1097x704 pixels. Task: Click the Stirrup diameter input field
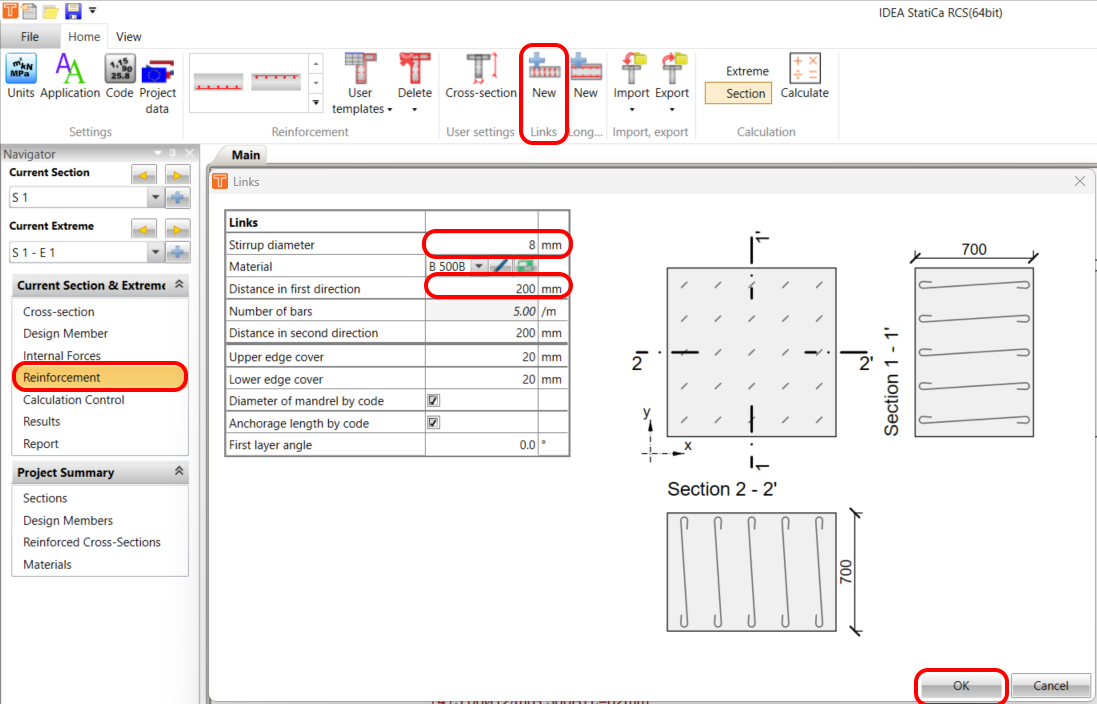482,245
